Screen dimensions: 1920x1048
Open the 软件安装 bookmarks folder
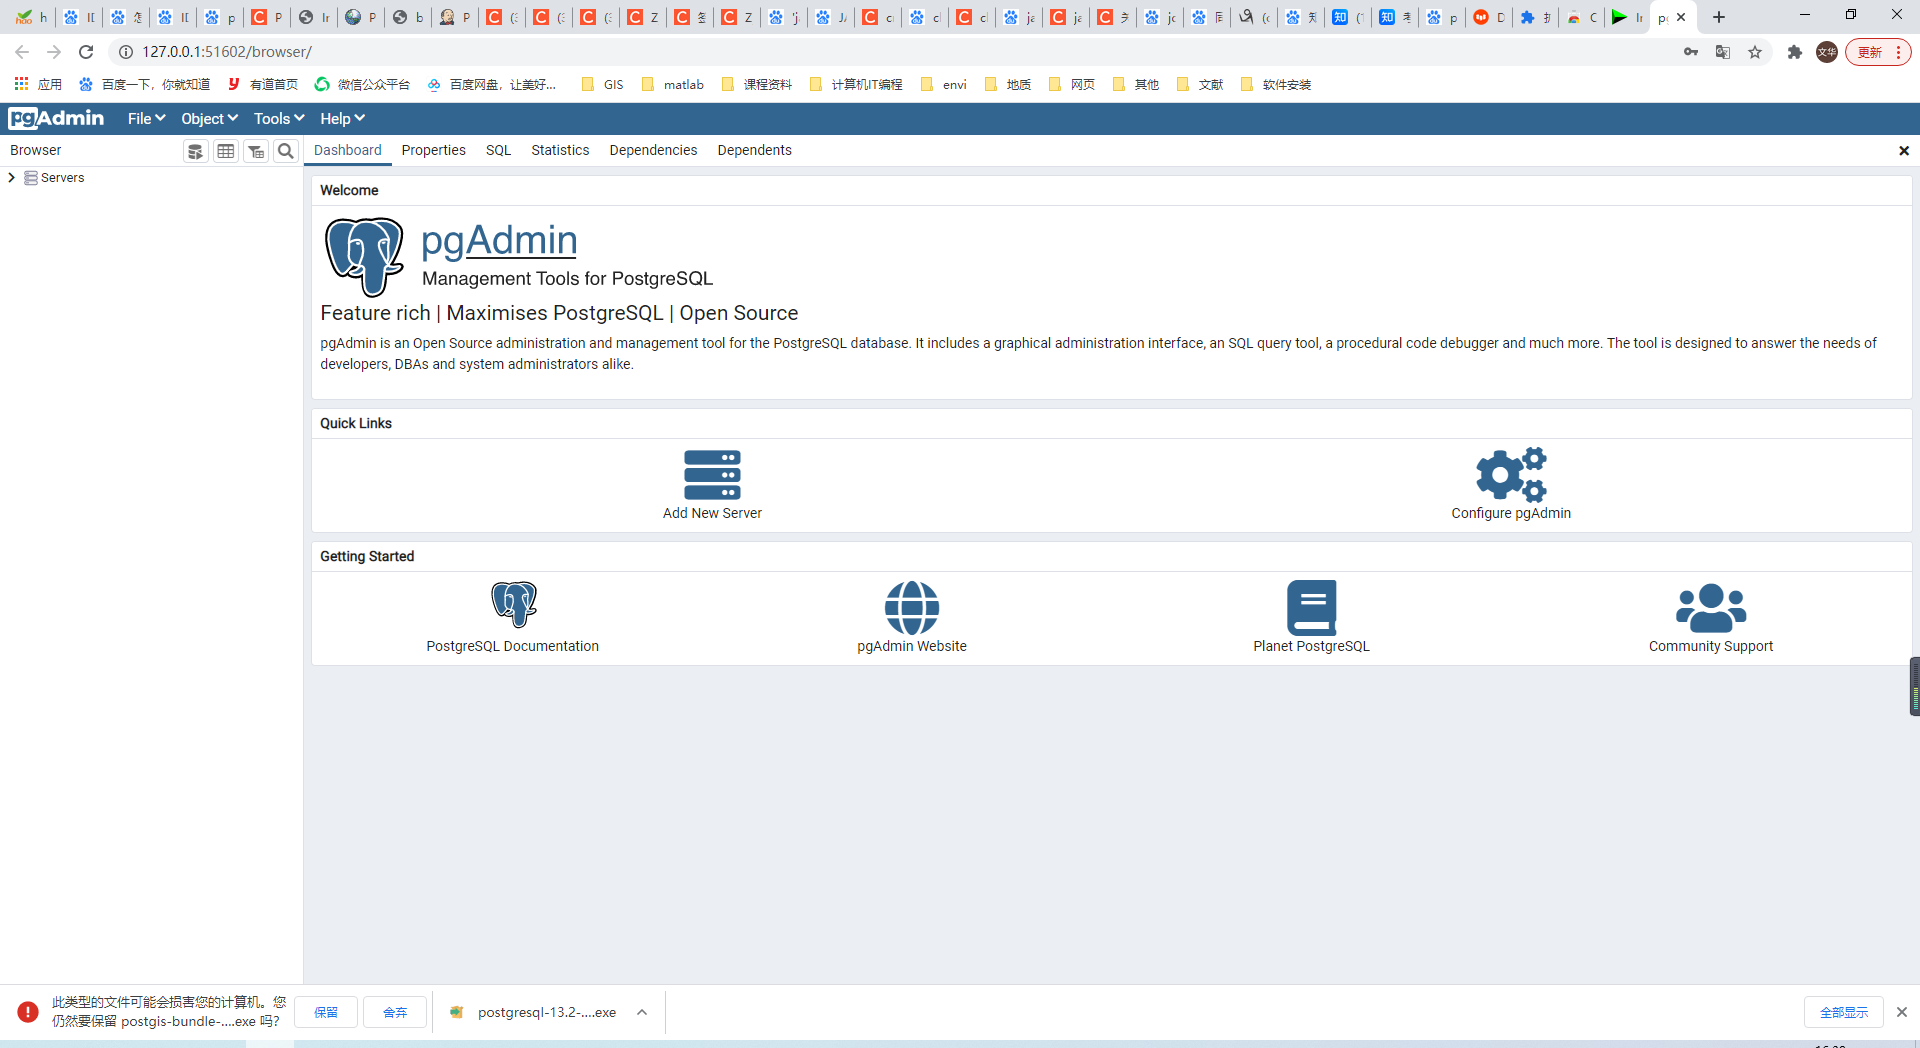click(1276, 85)
